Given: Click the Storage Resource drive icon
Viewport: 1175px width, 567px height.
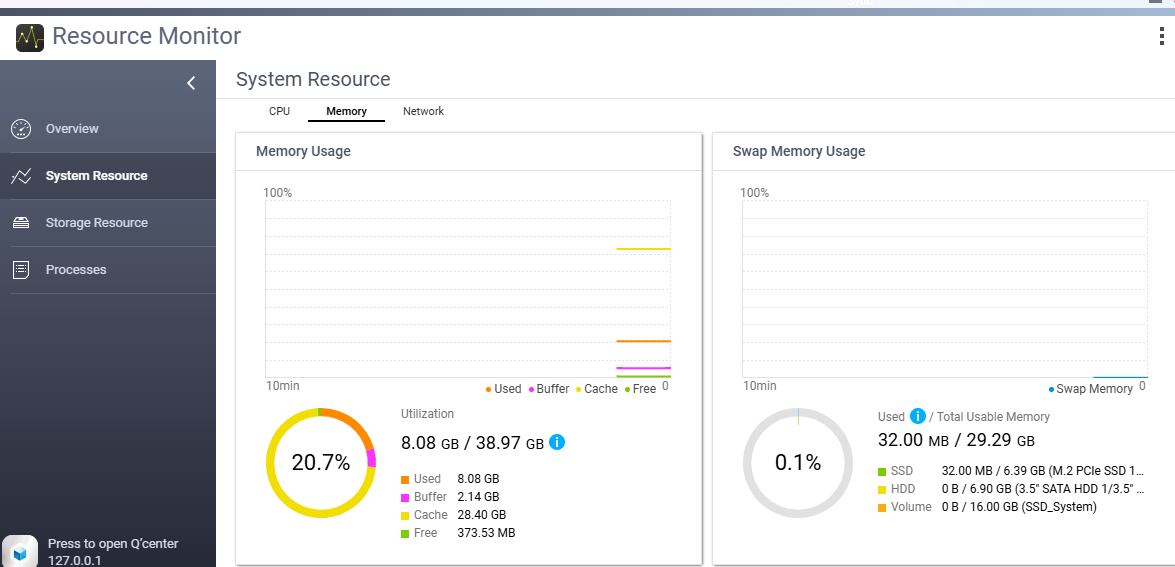Looking at the screenshot, I should [21, 223].
